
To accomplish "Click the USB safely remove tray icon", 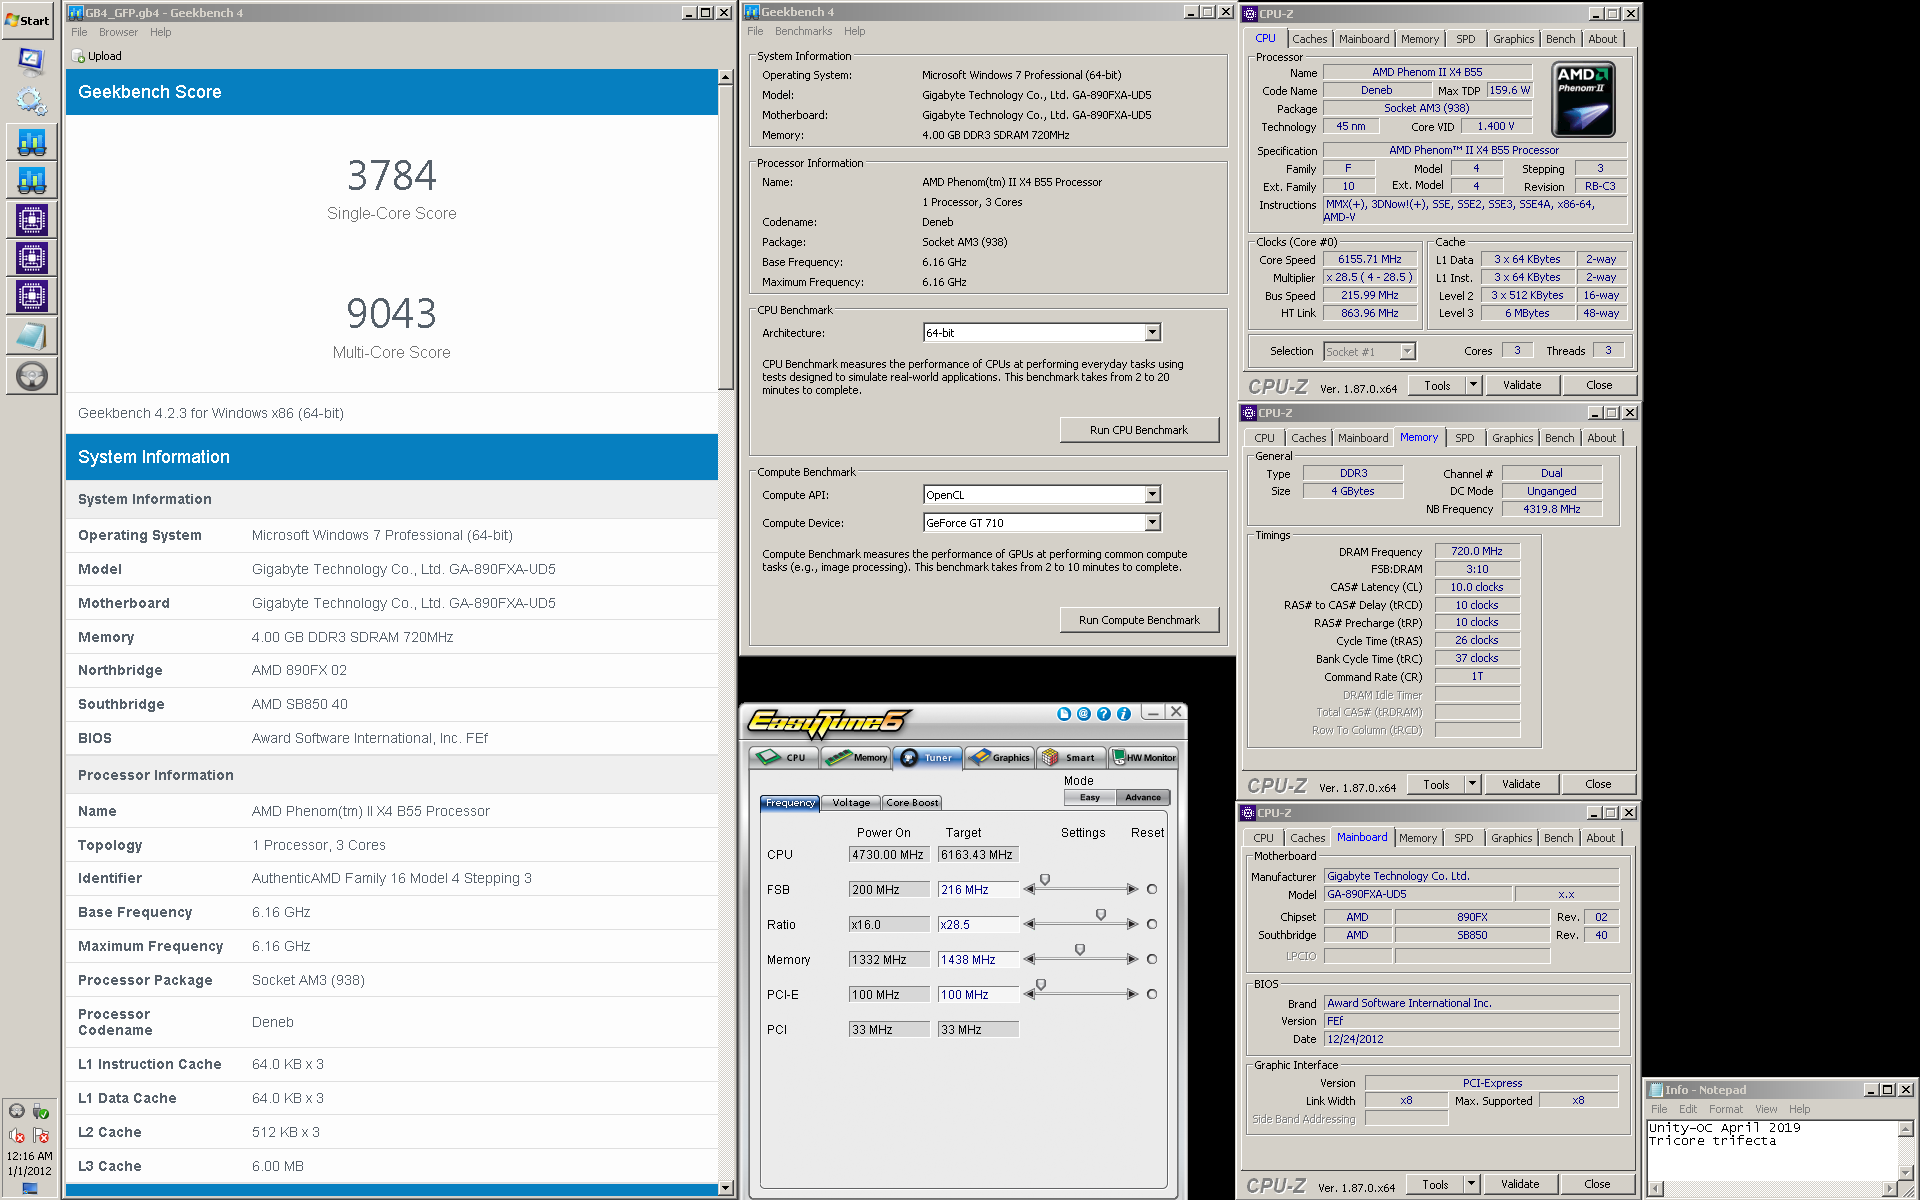I will point(40,1111).
